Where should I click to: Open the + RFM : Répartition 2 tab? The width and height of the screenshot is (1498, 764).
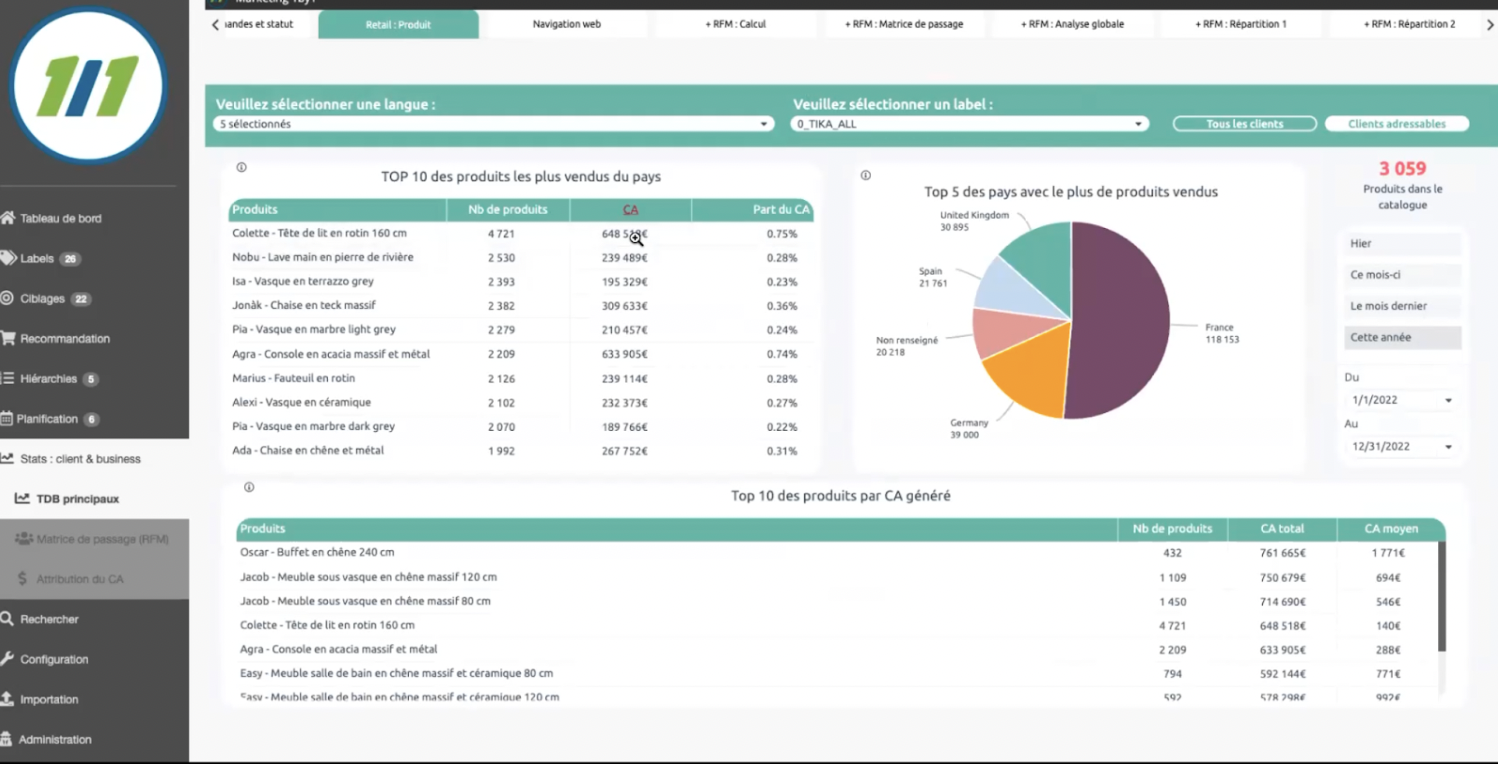tap(1410, 24)
